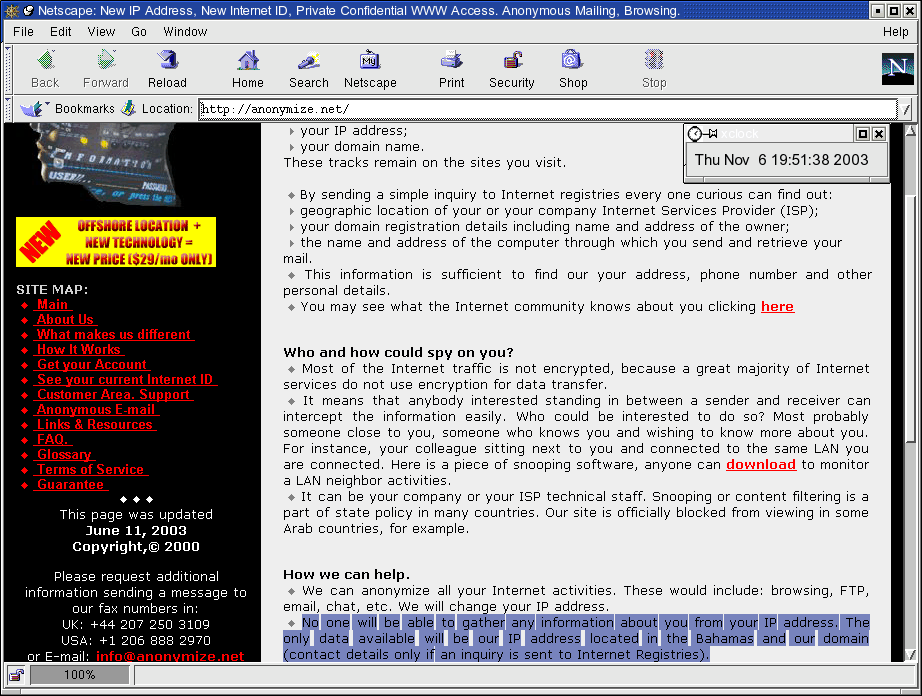Open the Glossary link

tap(64, 454)
